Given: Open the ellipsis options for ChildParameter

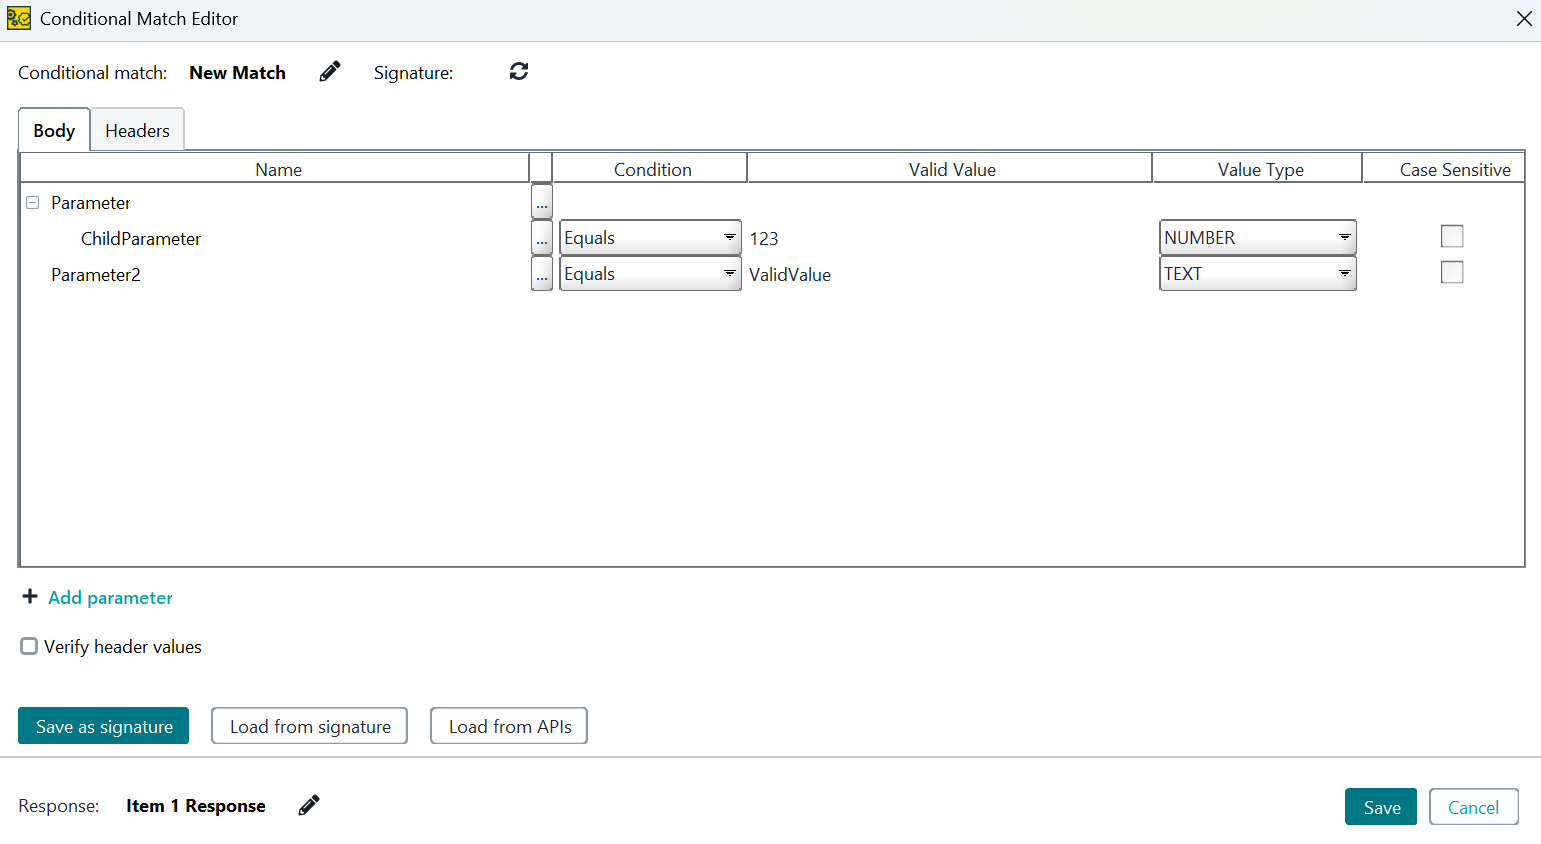Looking at the screenshot, I should (541, 237).
